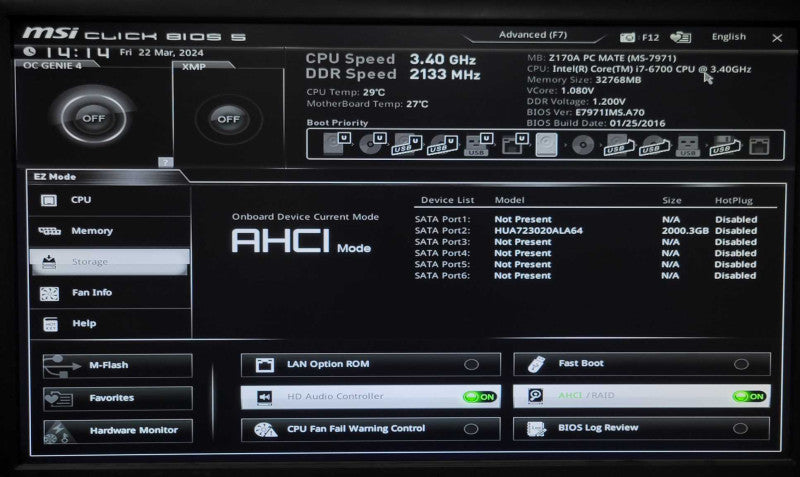This screenshot has height=477, width=800.
Task: Open Hardware Monitor
Action: click(118, 431)
